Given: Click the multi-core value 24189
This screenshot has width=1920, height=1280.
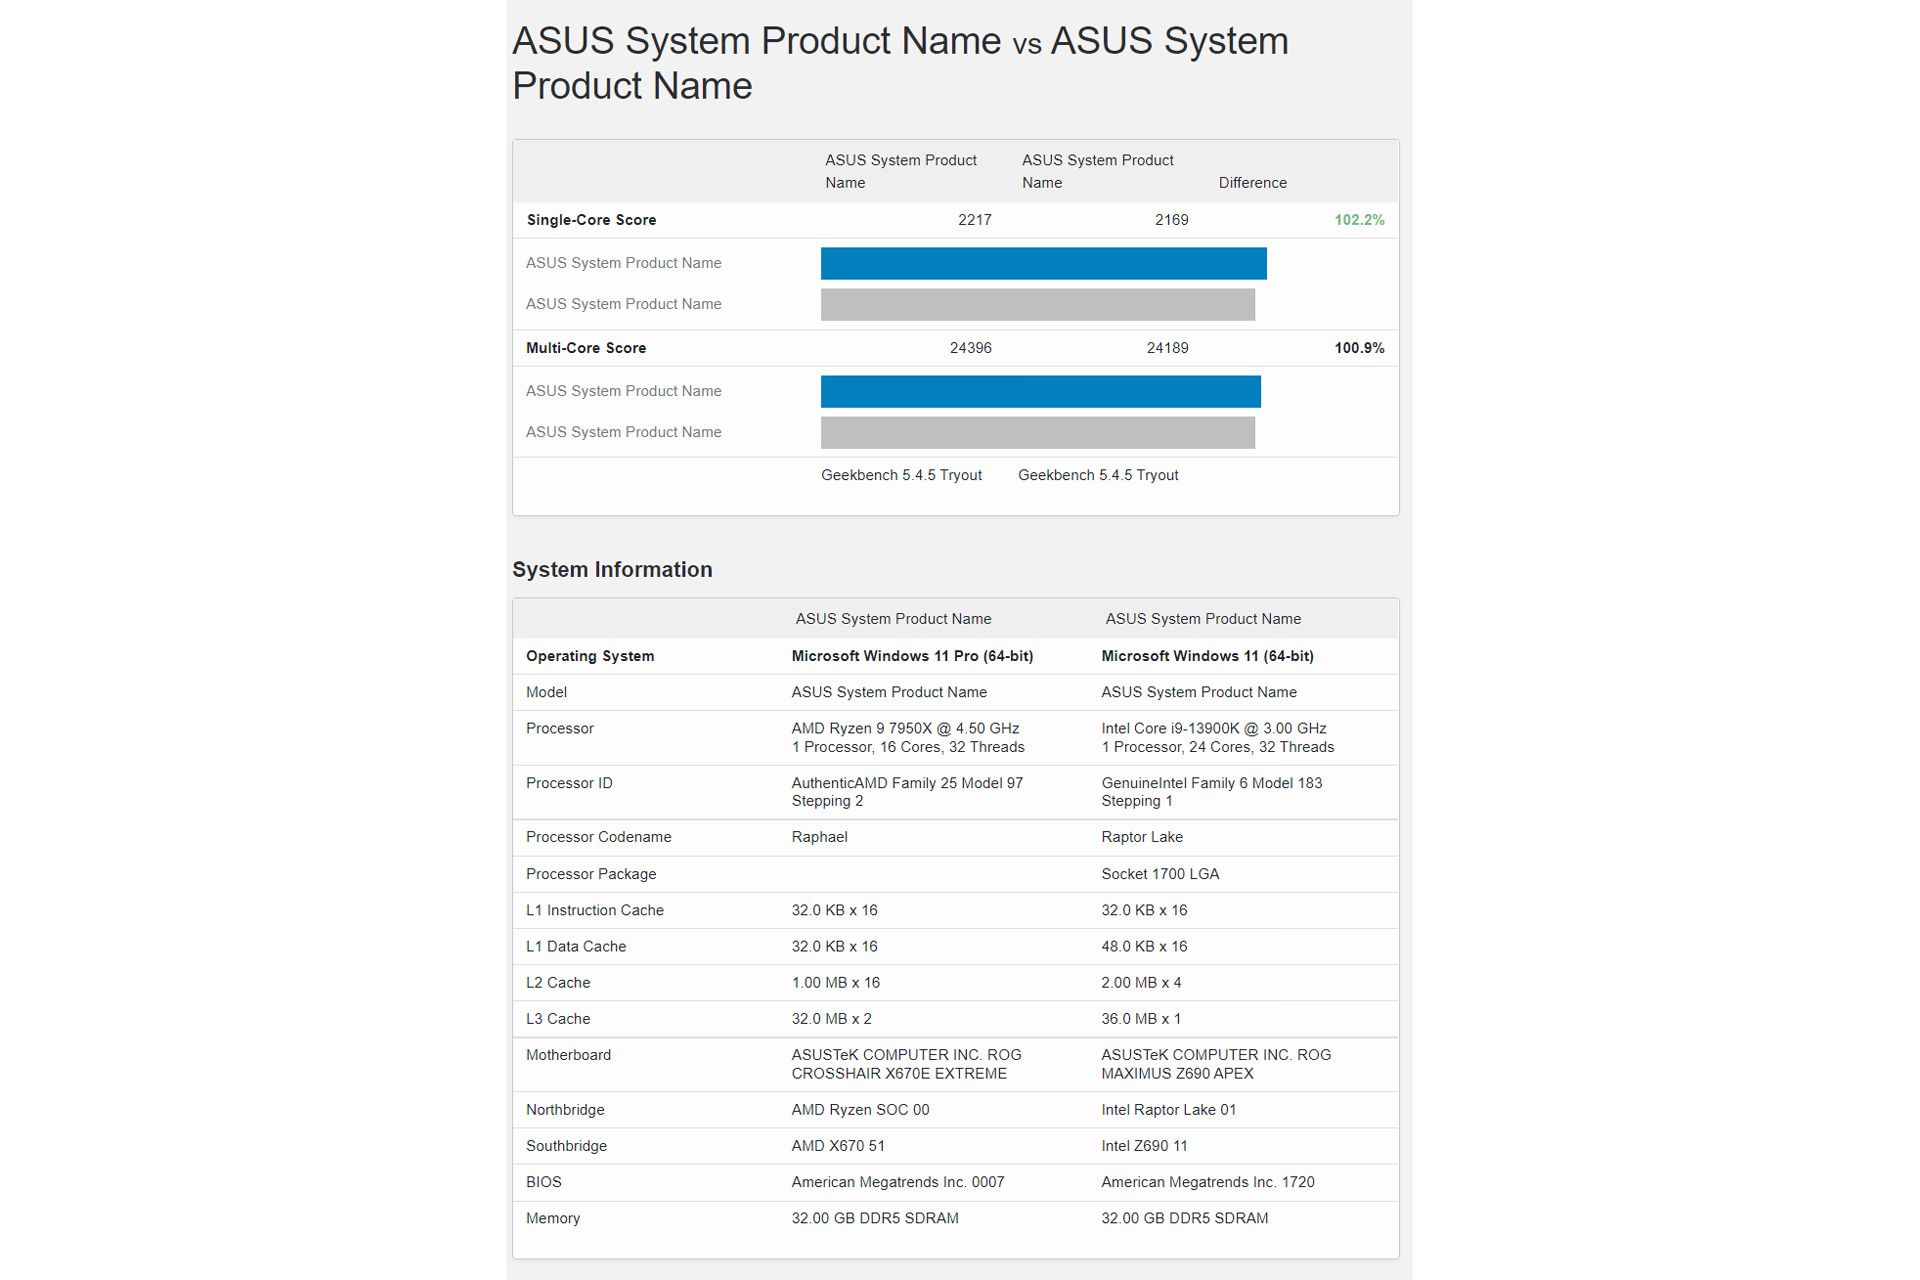Looking at the screenshot, I should [1167, 348].
